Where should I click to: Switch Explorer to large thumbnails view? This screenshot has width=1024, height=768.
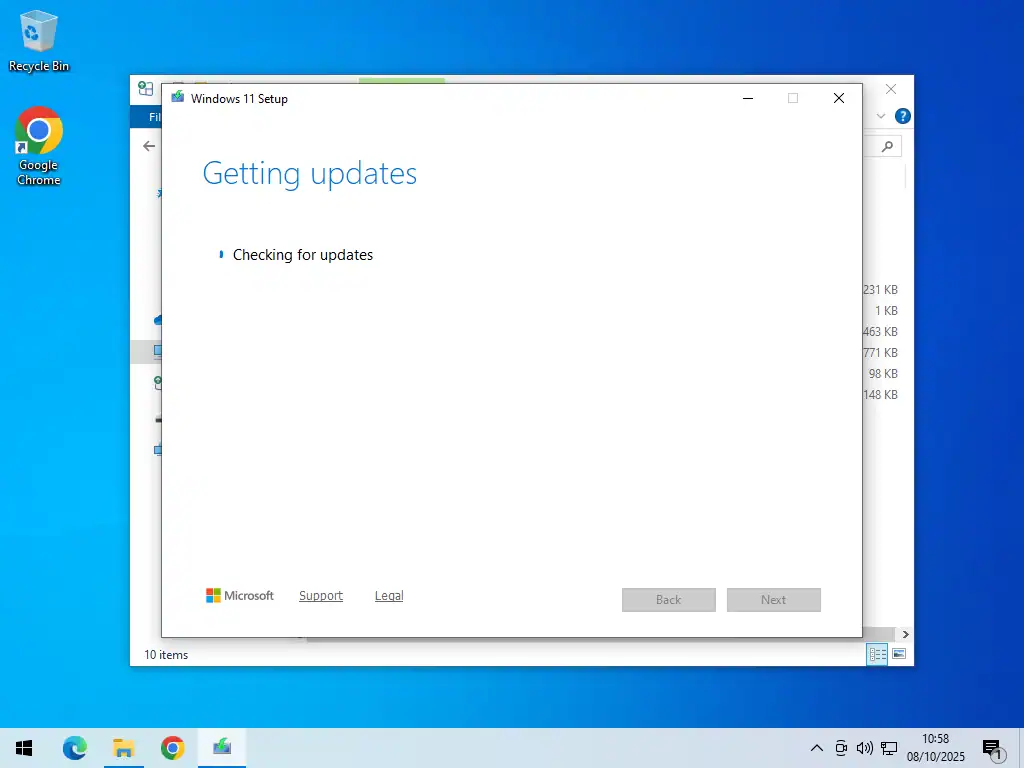coord(899,654)
